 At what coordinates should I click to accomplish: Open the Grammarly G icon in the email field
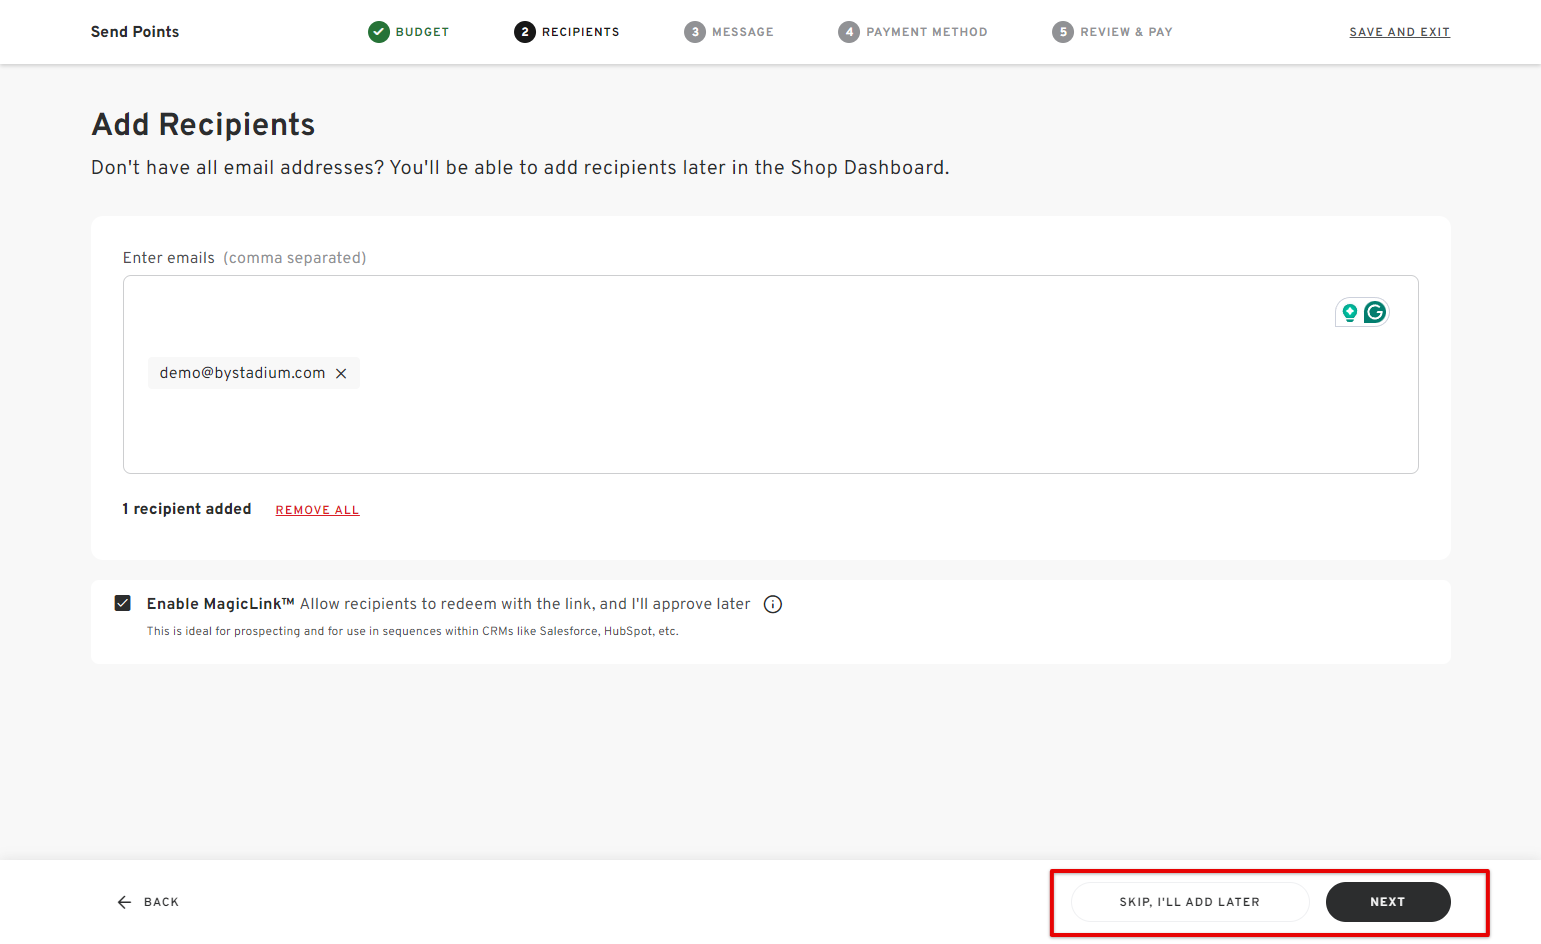(x=1375, y=311)
